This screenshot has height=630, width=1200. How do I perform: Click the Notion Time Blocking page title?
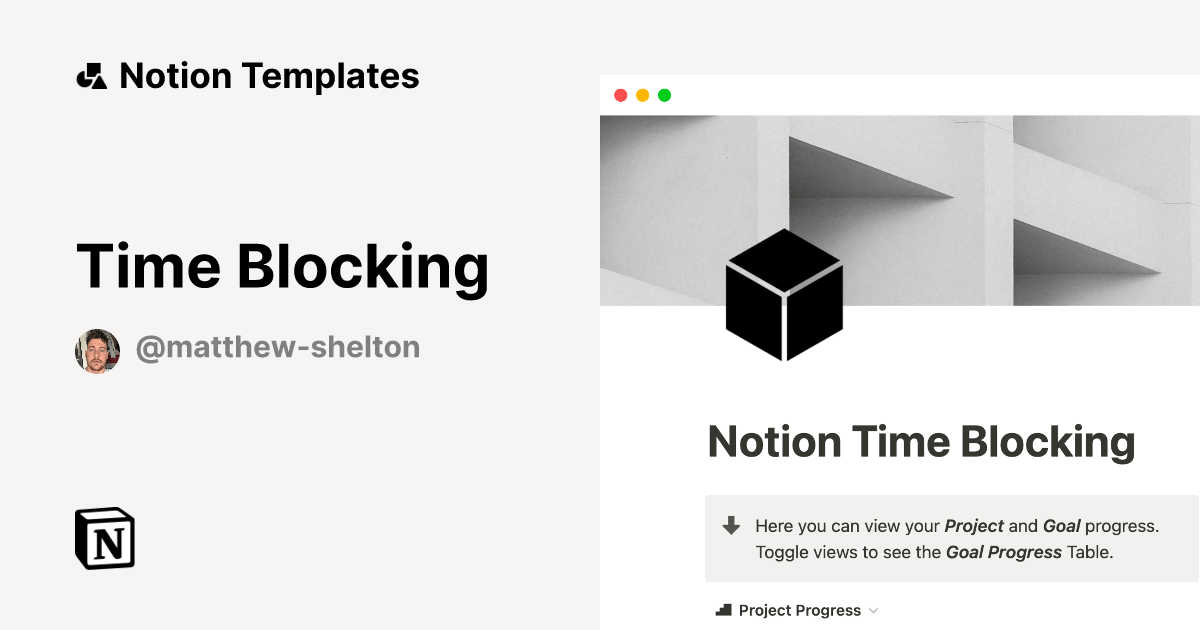921,442
